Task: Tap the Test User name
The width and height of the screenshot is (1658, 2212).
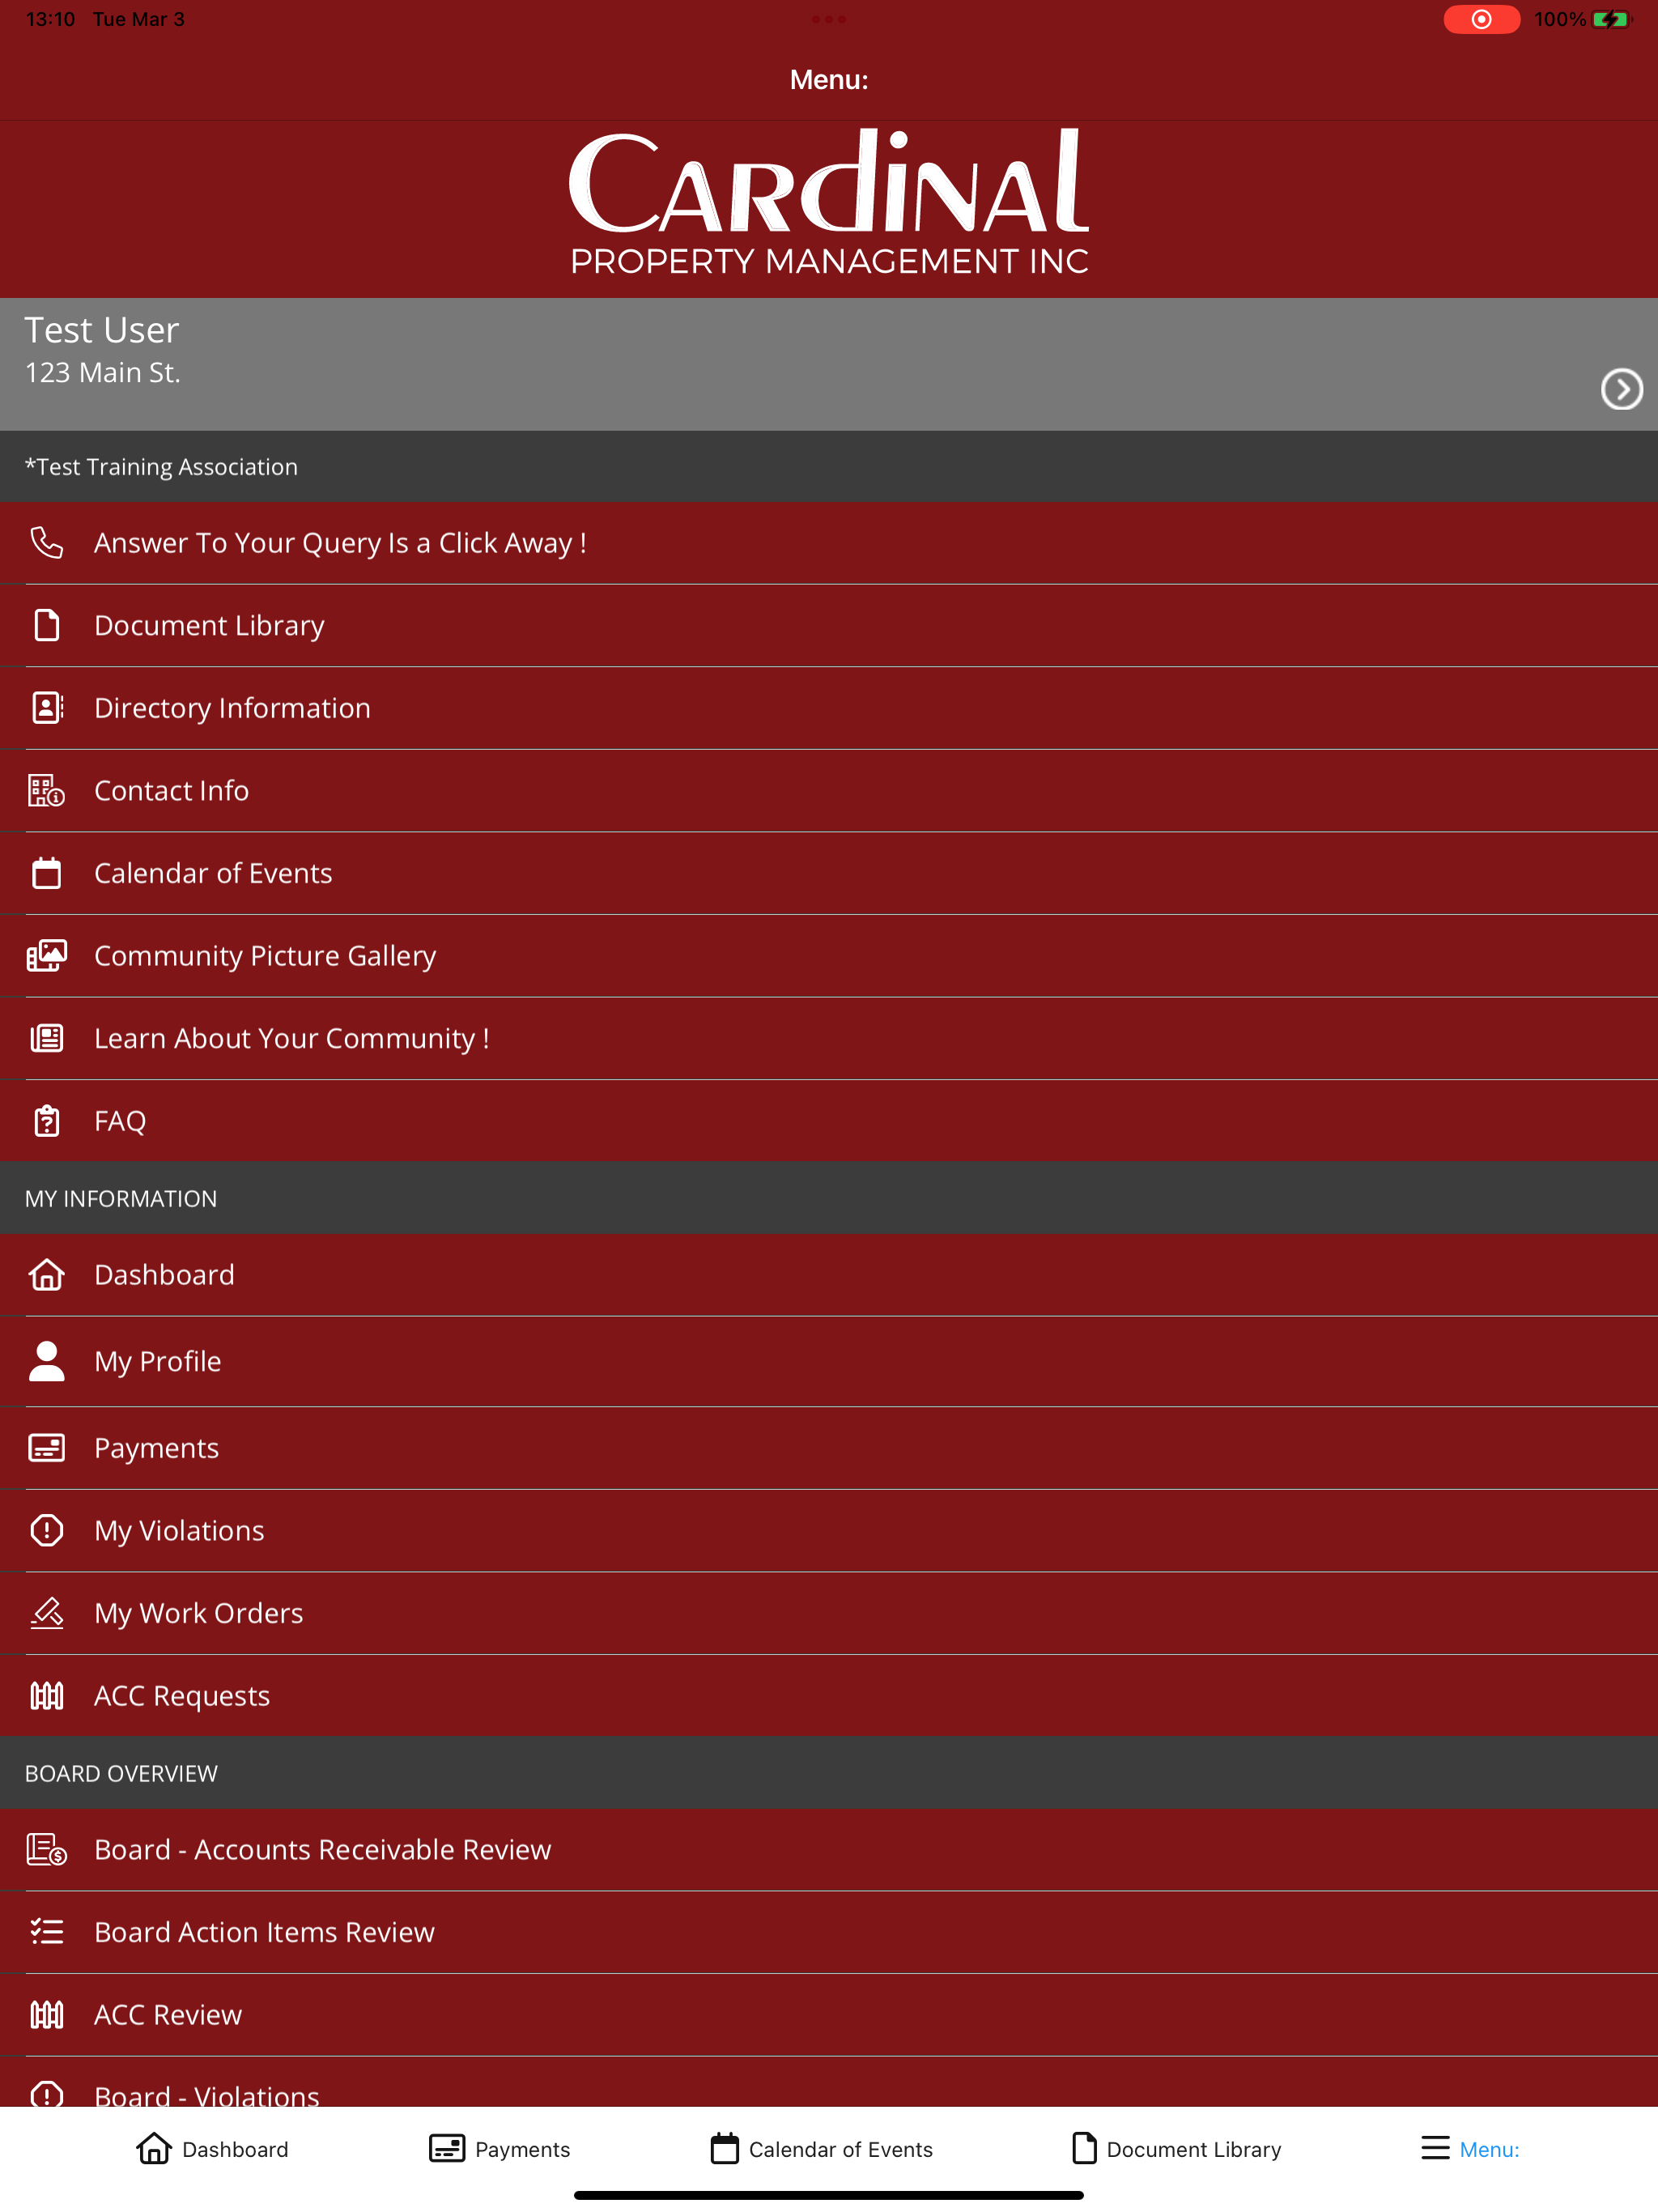Action: (102, 330)
